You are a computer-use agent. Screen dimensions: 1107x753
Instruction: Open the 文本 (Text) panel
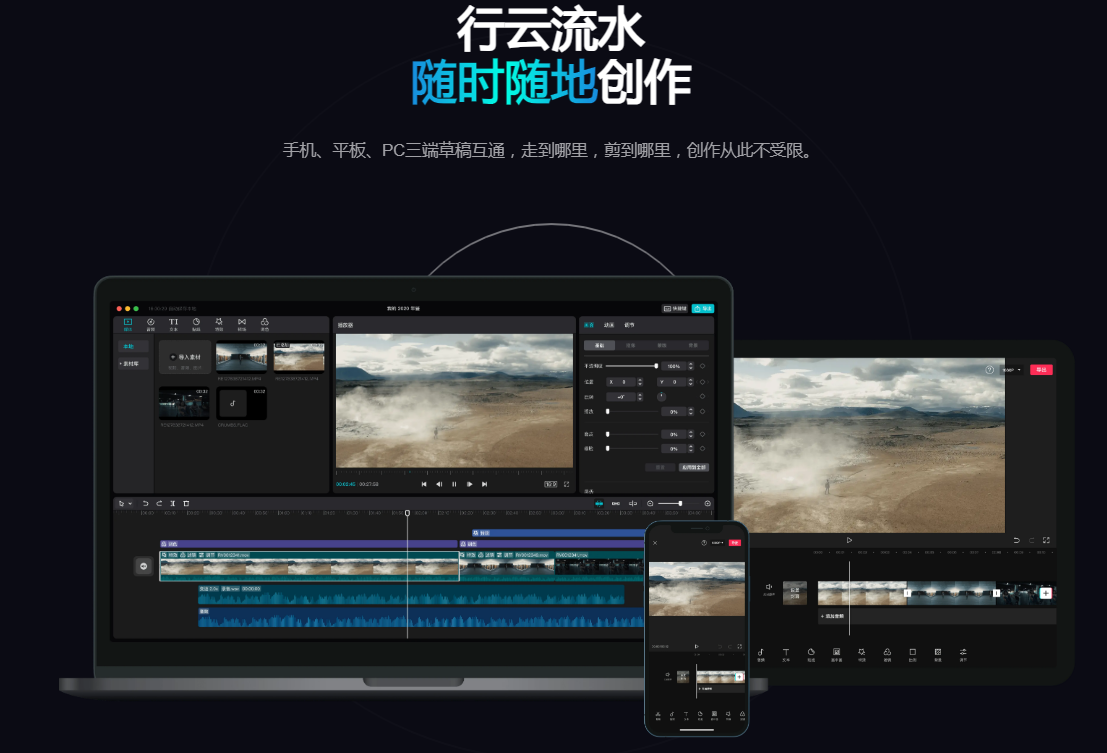(174, 323)
